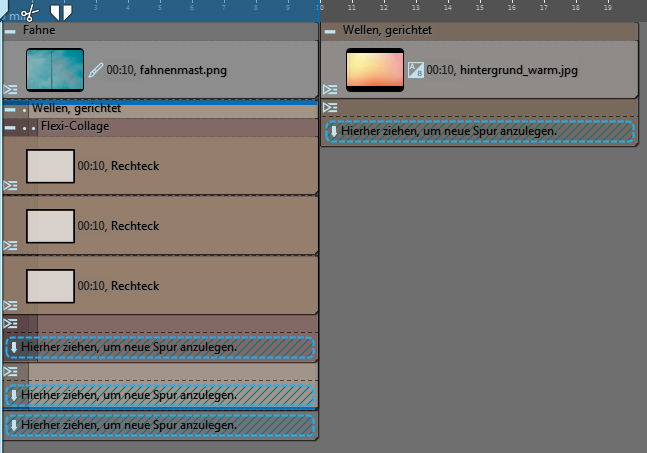The height and width of the screenshot is (453, 647).
Task: Click track icon on first Rechteck row
Action: coord(10,185)
